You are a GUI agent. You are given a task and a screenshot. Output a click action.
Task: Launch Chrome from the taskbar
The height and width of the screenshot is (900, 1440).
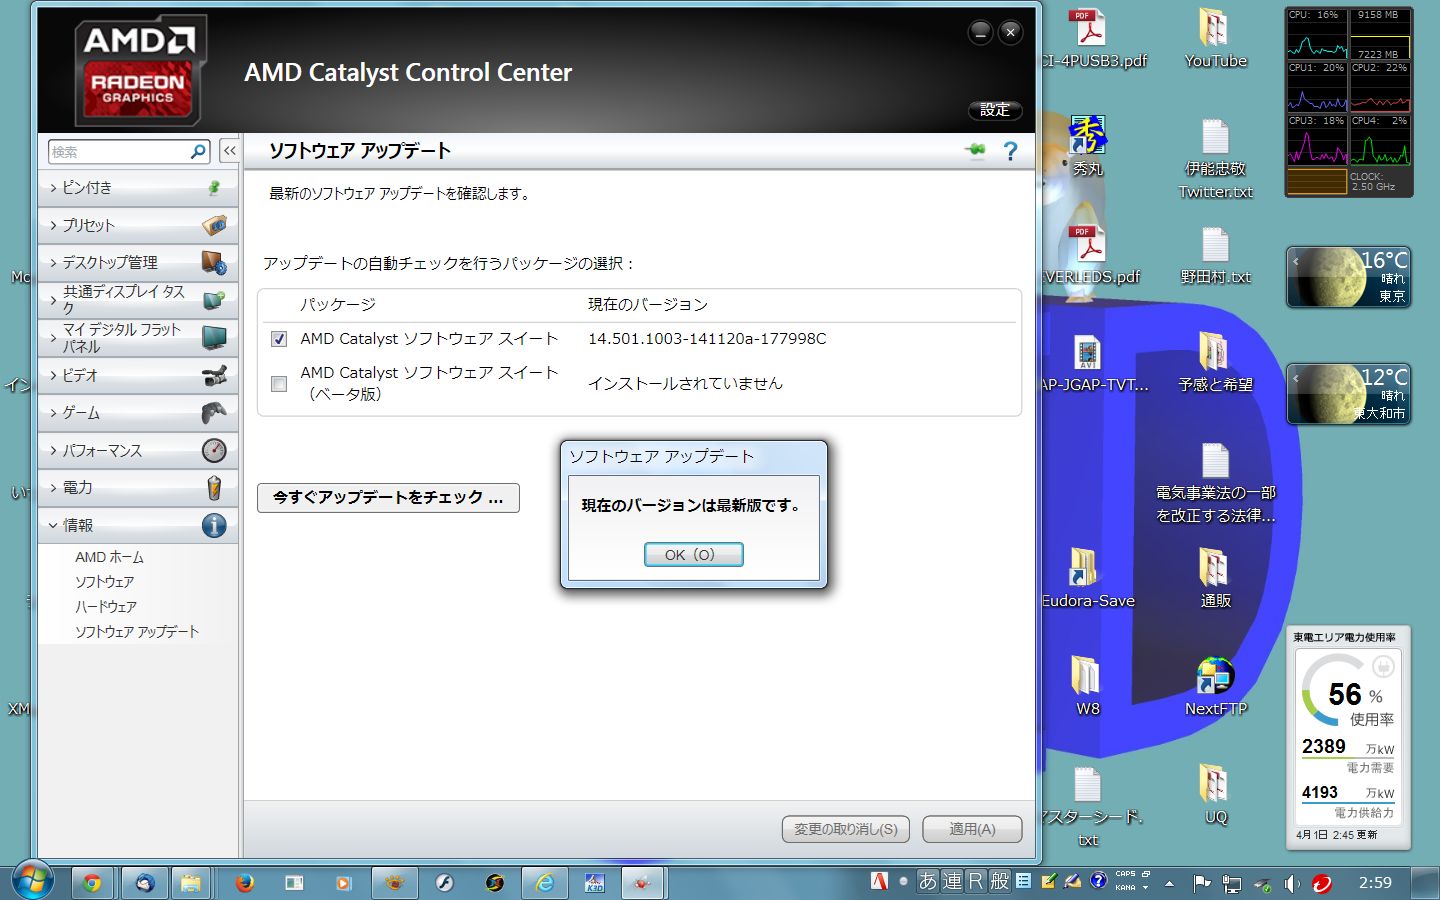(x=92, y=883)
